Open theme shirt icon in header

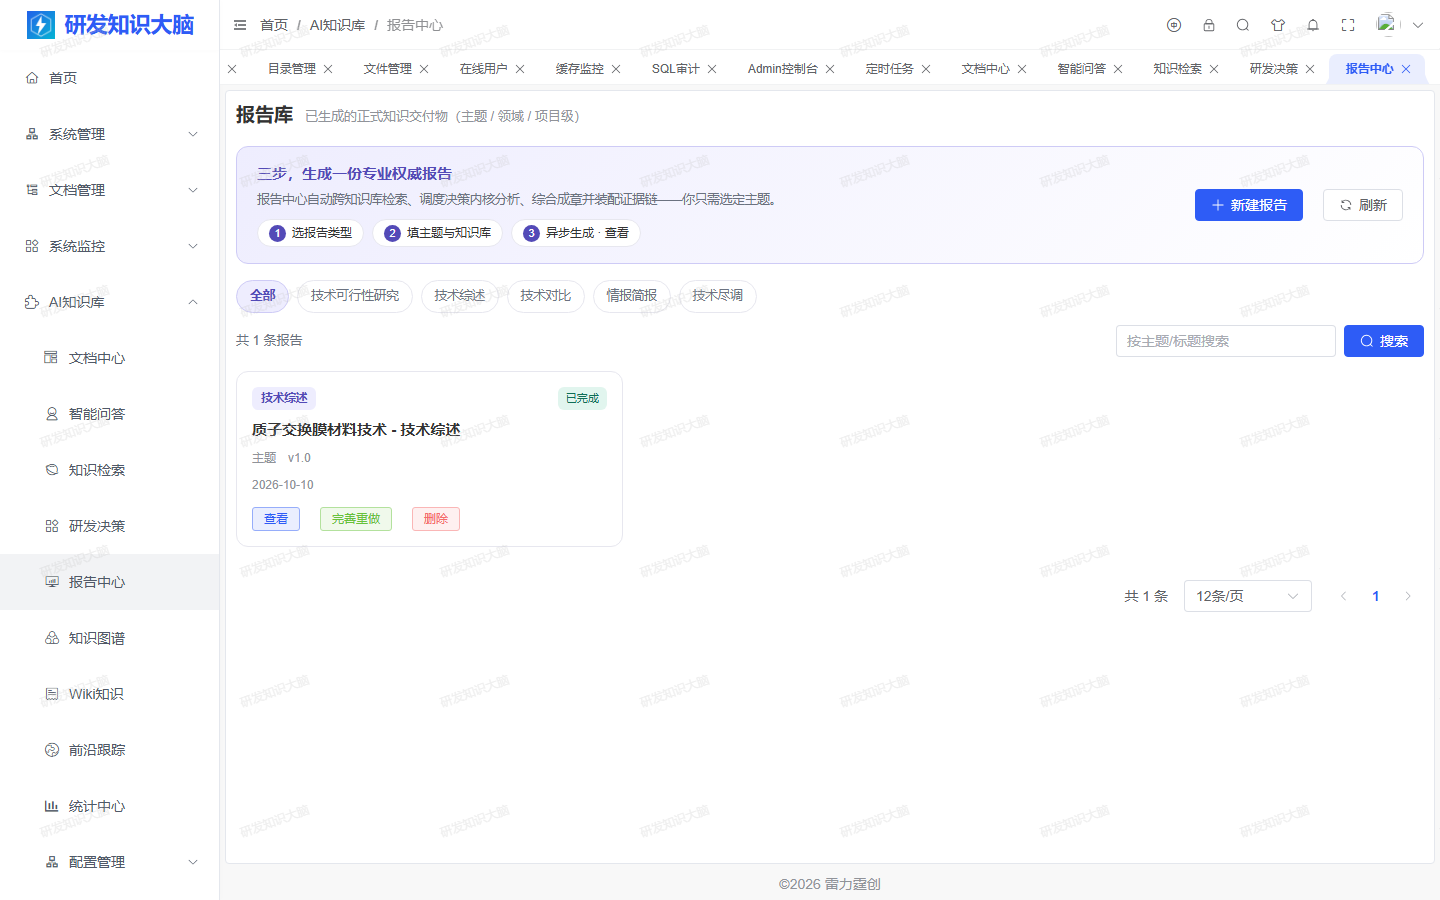pyautogui.click(x=1278, y=25)
